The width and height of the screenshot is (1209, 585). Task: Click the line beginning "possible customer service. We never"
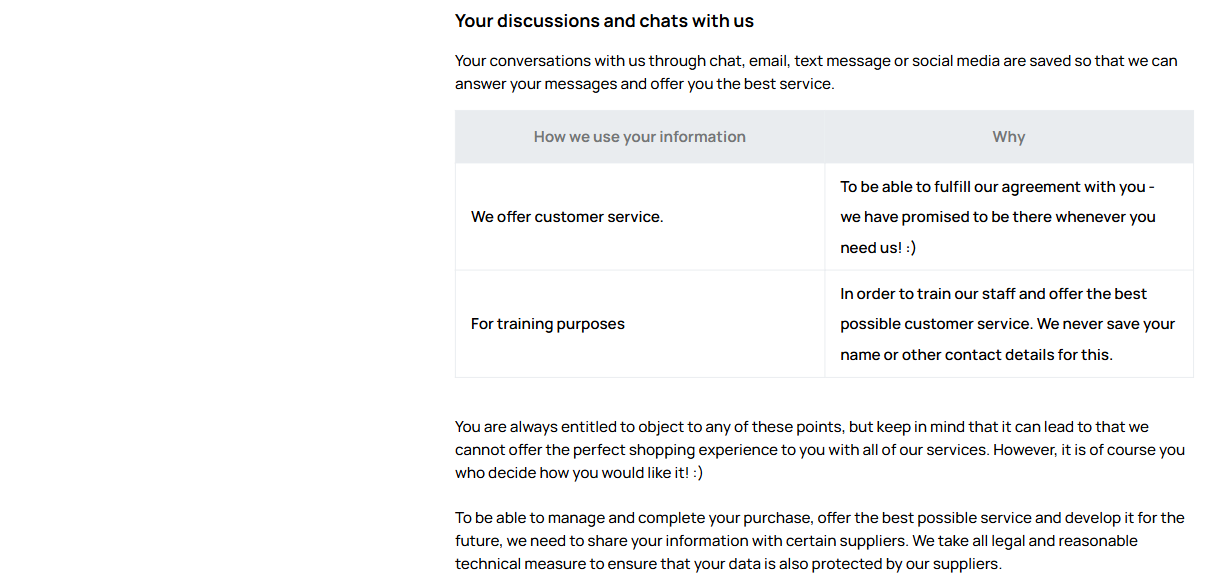pyautogui.click(x=1007, y=324)
